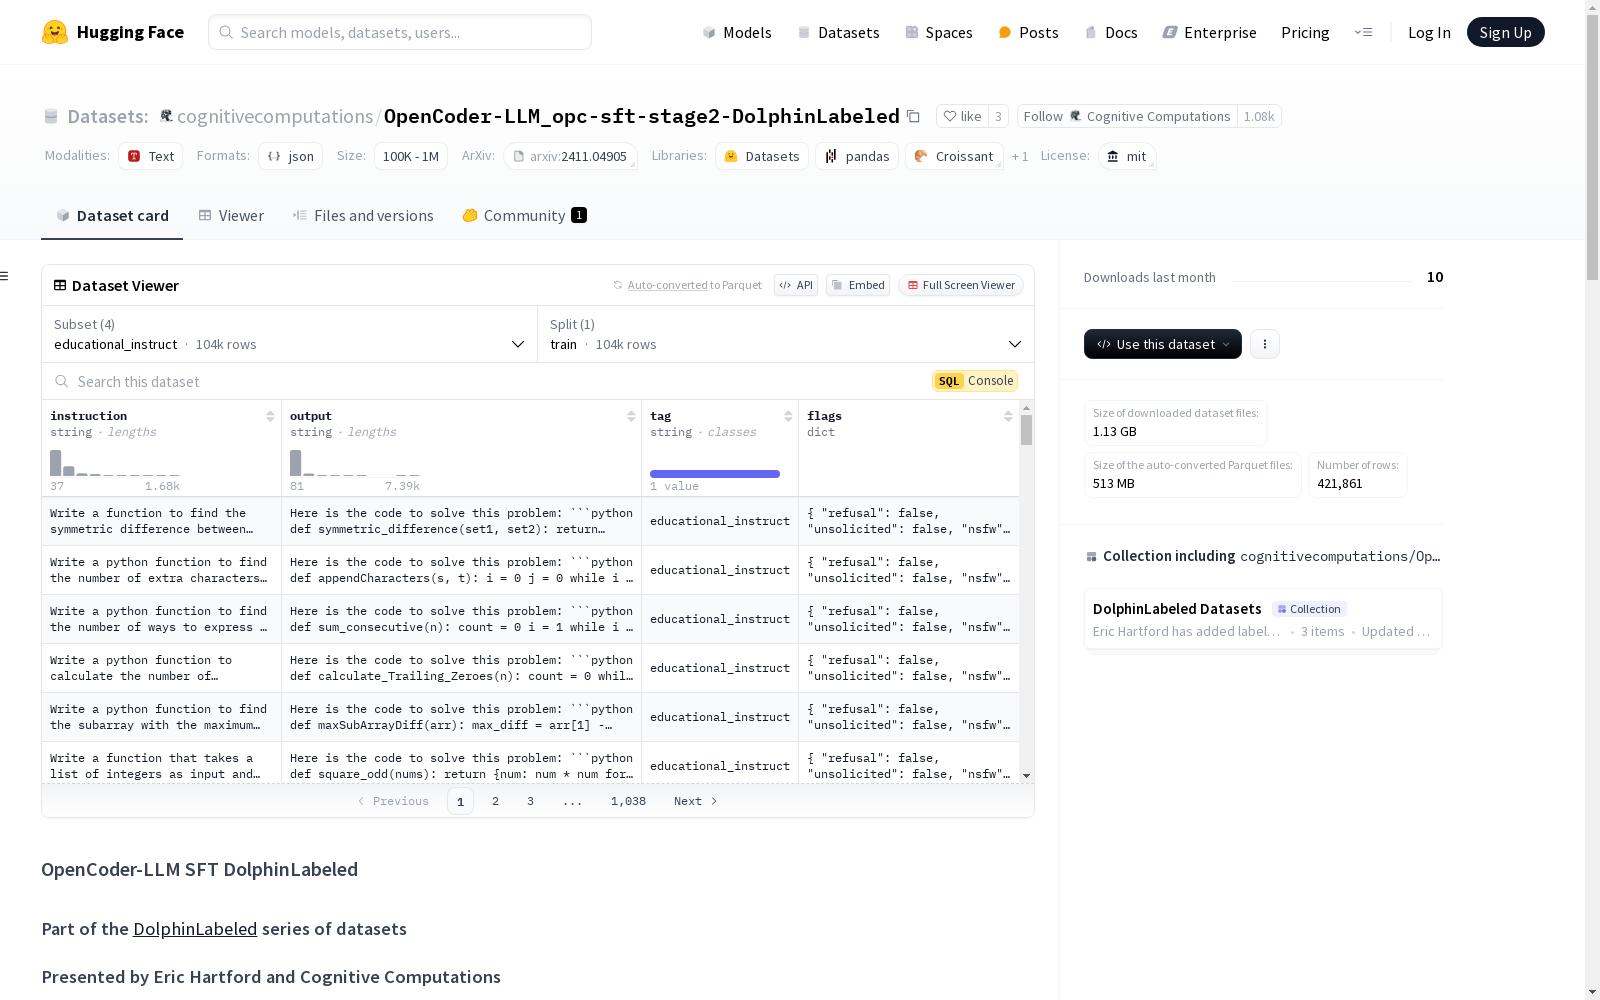Go to the Next results page

click(x=696, y=801)
